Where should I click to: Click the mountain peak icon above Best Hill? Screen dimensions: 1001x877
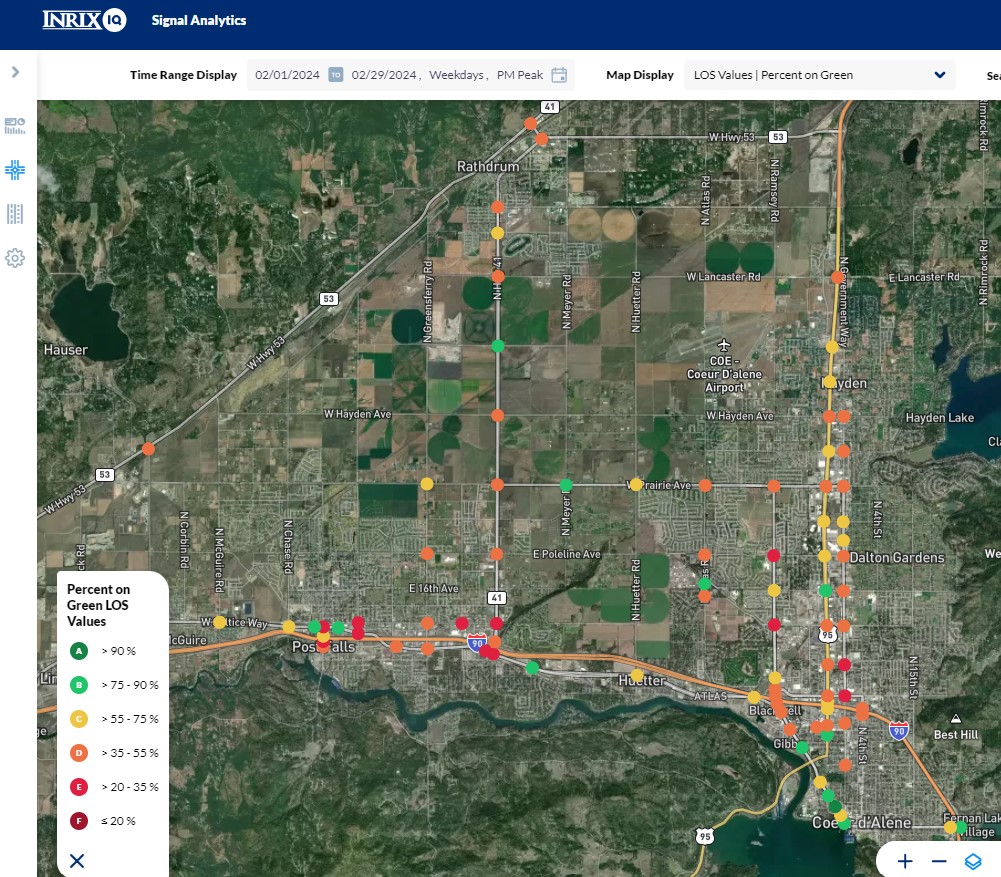[956, 719]
